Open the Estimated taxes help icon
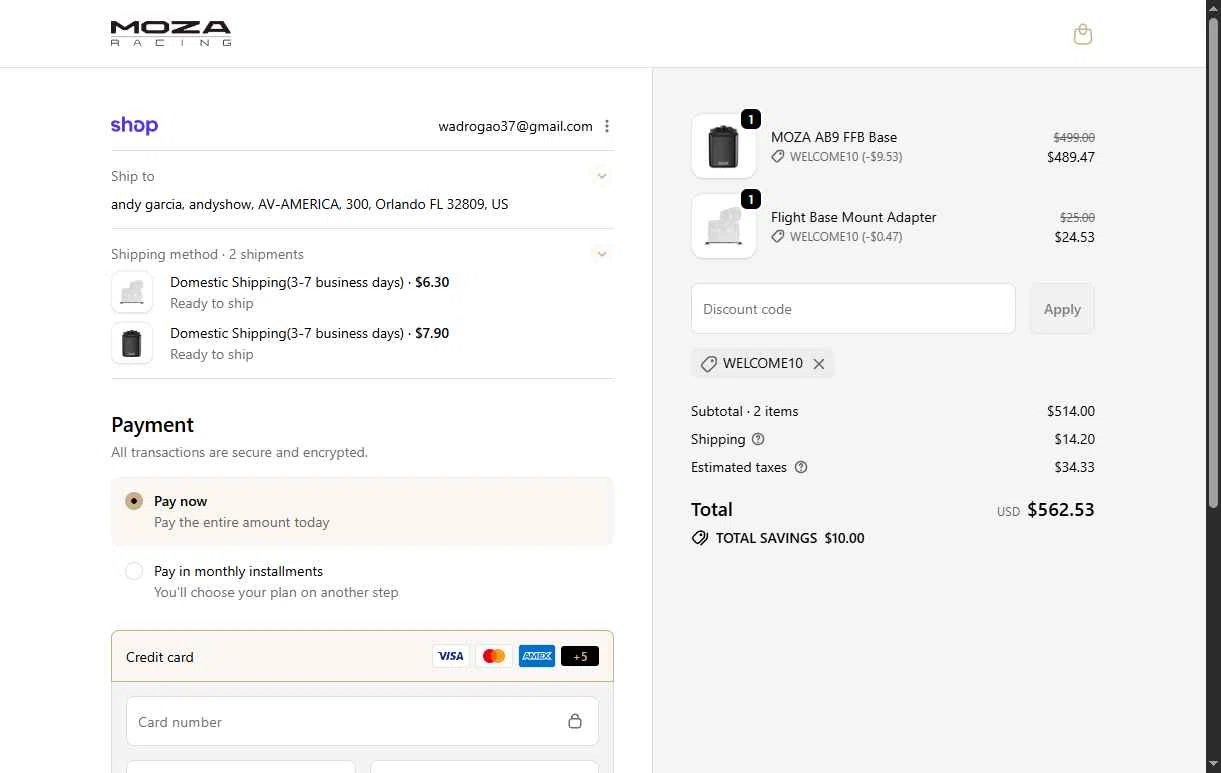This screenshot has width=1221, height=773. (x=800, y=467)
